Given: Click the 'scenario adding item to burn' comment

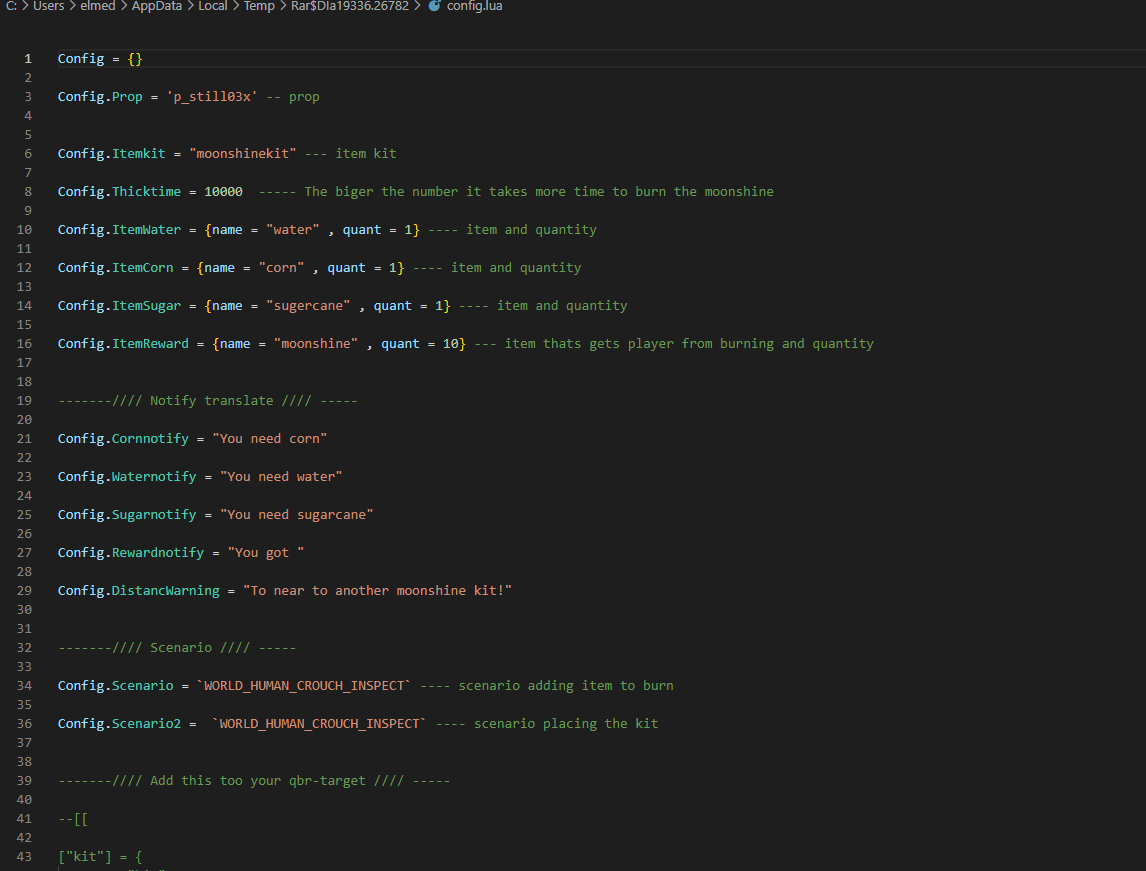Looking at the screenshot, I should tap(547, 685).
